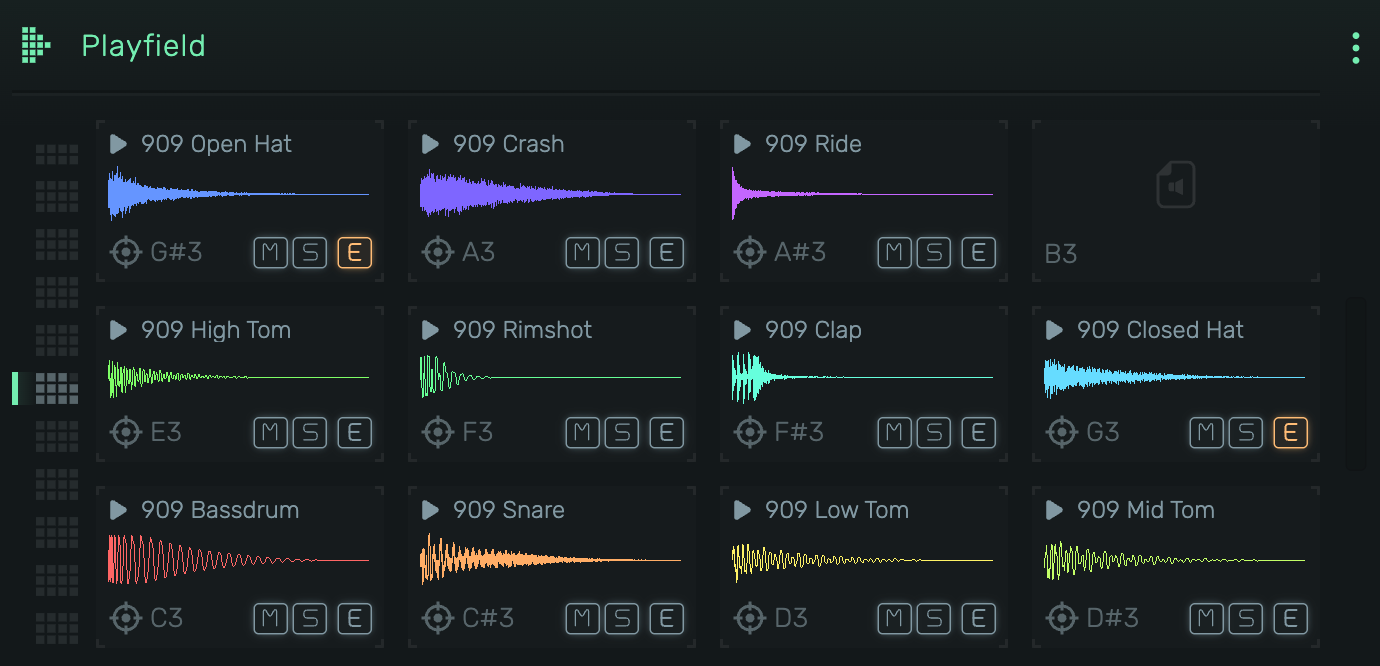Solo the 909 Low Tom pad
Viewport: 1380px width, 666px height.
coord(934,619)
